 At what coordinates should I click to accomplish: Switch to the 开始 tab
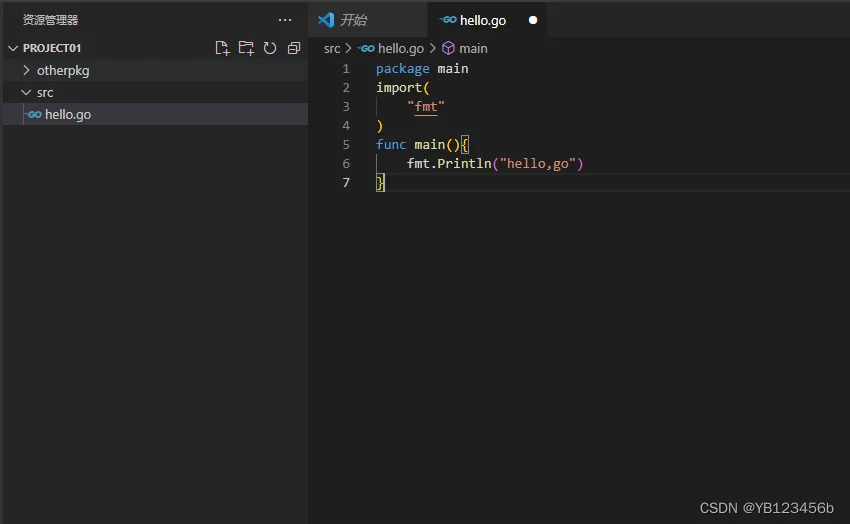coord(368,20)
